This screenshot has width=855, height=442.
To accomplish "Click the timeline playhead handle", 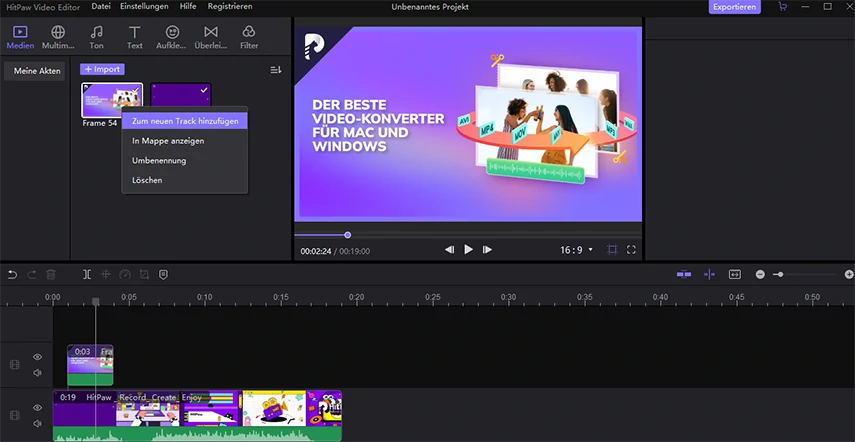I will coord(95,301).
